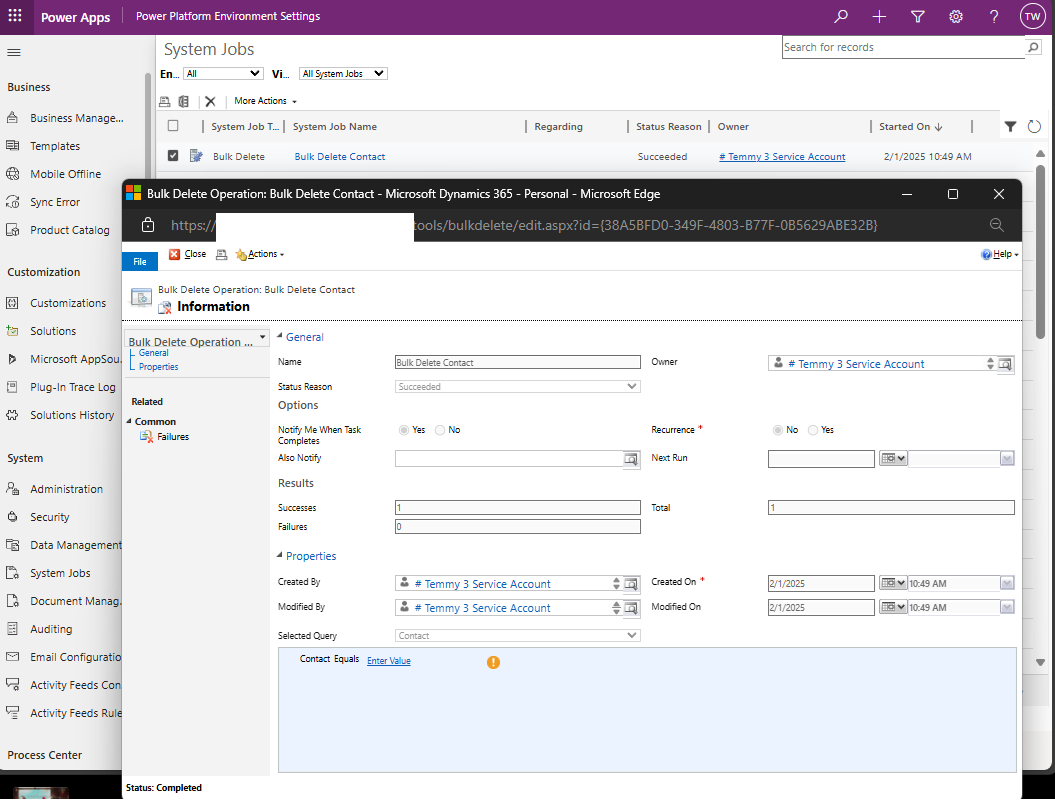Screen dimensions: 1055x800
Task: Open the settings gear icon
Action: (955, 16)
